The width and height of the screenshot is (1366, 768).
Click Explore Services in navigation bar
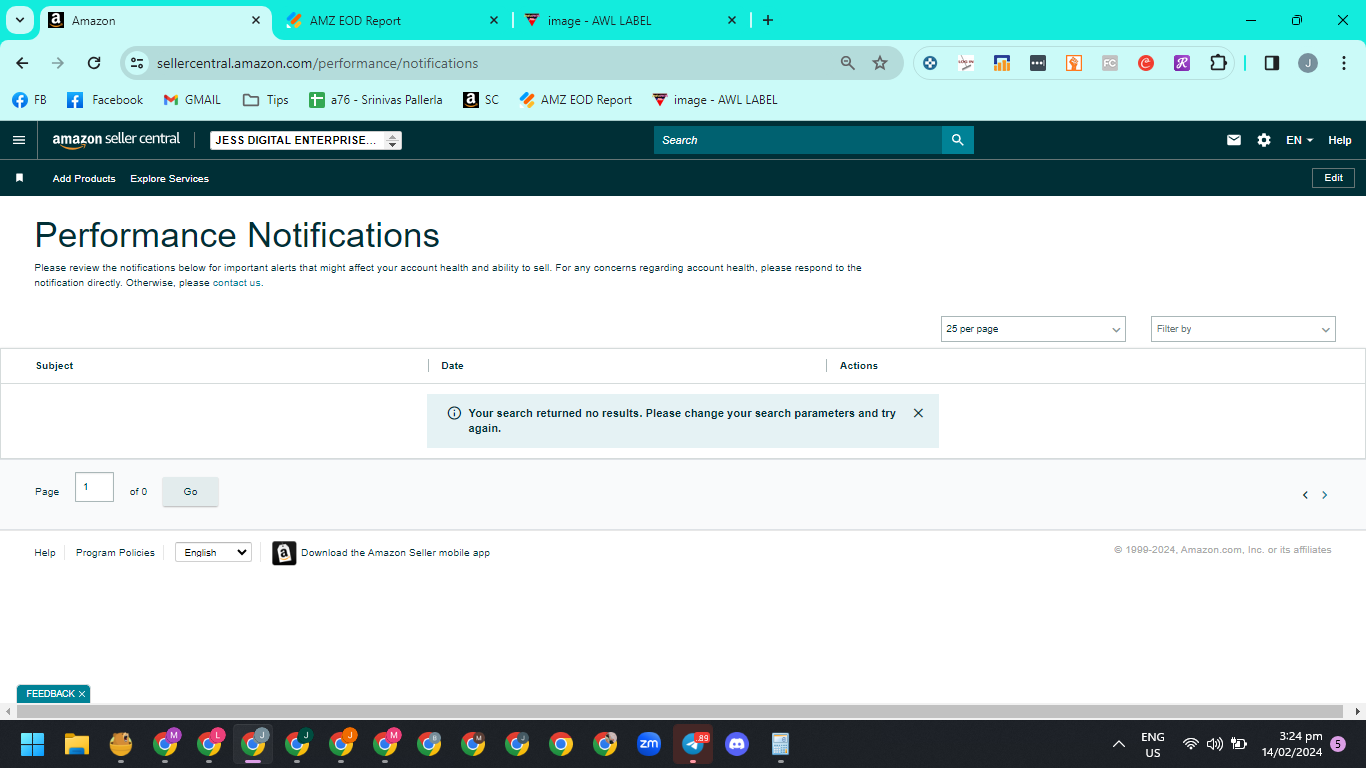coord(169,178)
